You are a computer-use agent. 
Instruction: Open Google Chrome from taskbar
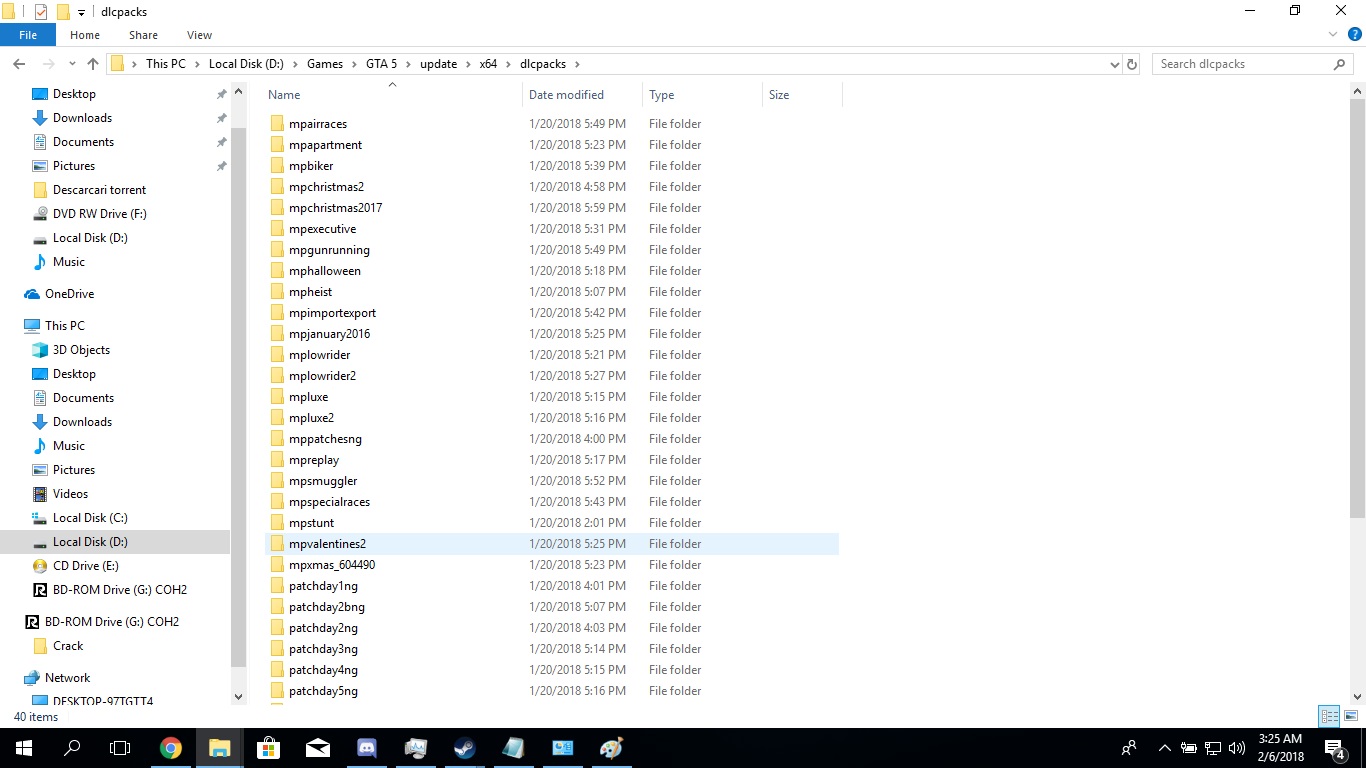[x=171, y=748]
